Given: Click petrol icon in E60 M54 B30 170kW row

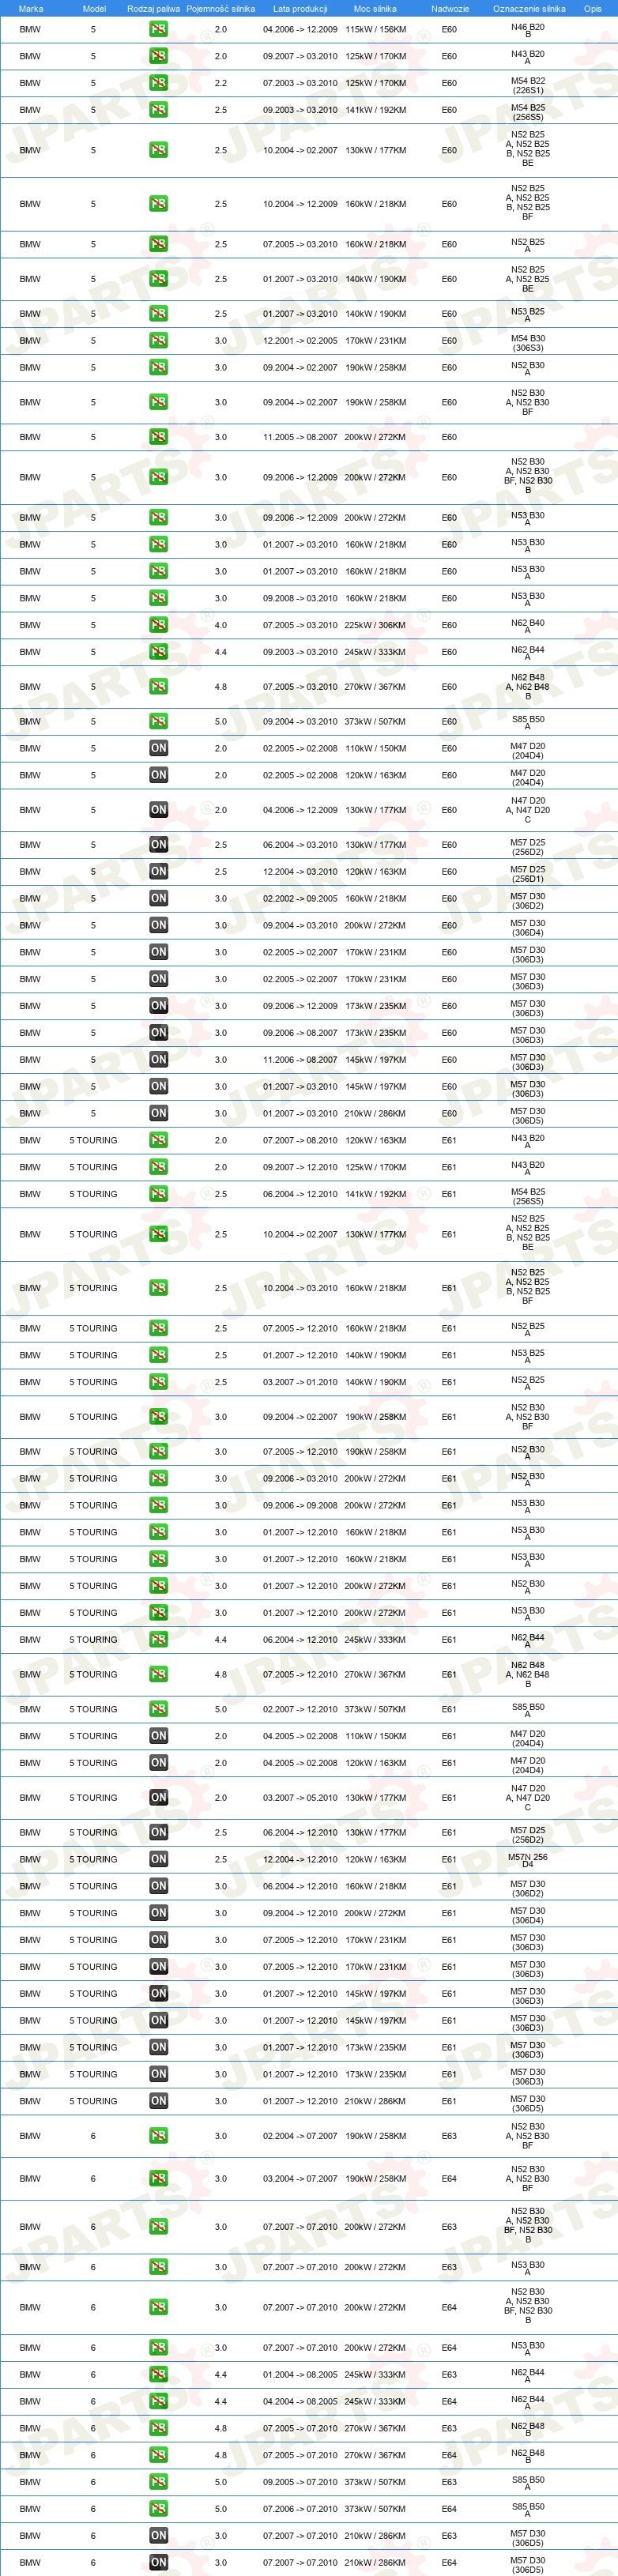Looking at the screenshot, I should [x=158, y=341].
